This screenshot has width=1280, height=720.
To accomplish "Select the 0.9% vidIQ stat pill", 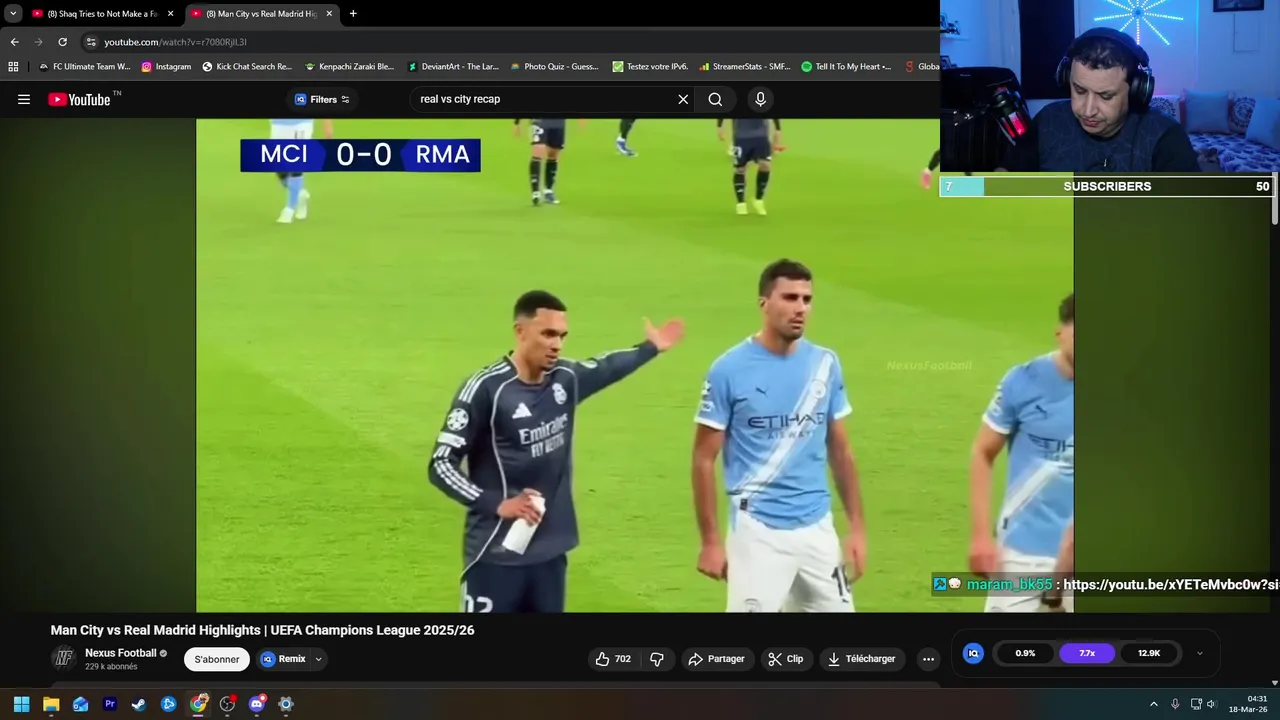I will (x=1025, y=653).
